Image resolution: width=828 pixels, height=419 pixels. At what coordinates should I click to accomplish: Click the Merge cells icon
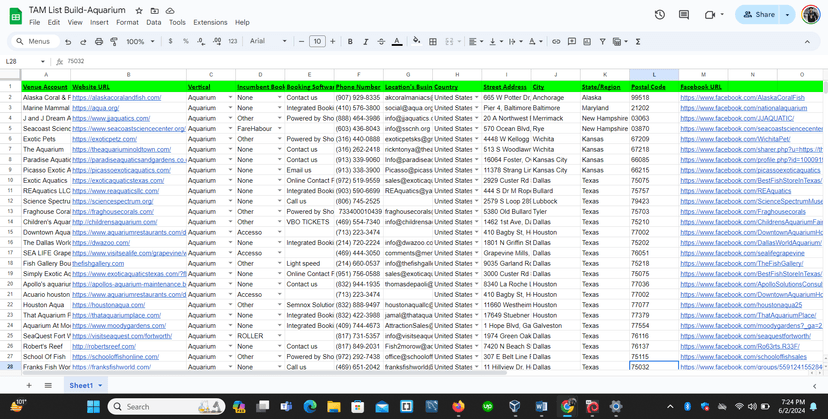pyautogui.click(x=449, y=41)
